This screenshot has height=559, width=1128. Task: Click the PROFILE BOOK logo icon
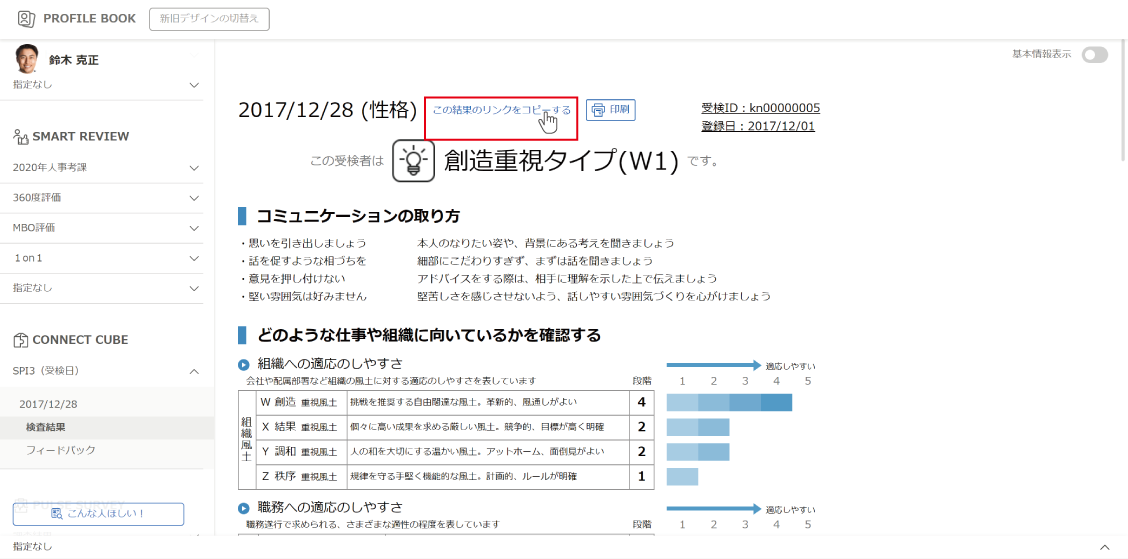pos(26,19)
